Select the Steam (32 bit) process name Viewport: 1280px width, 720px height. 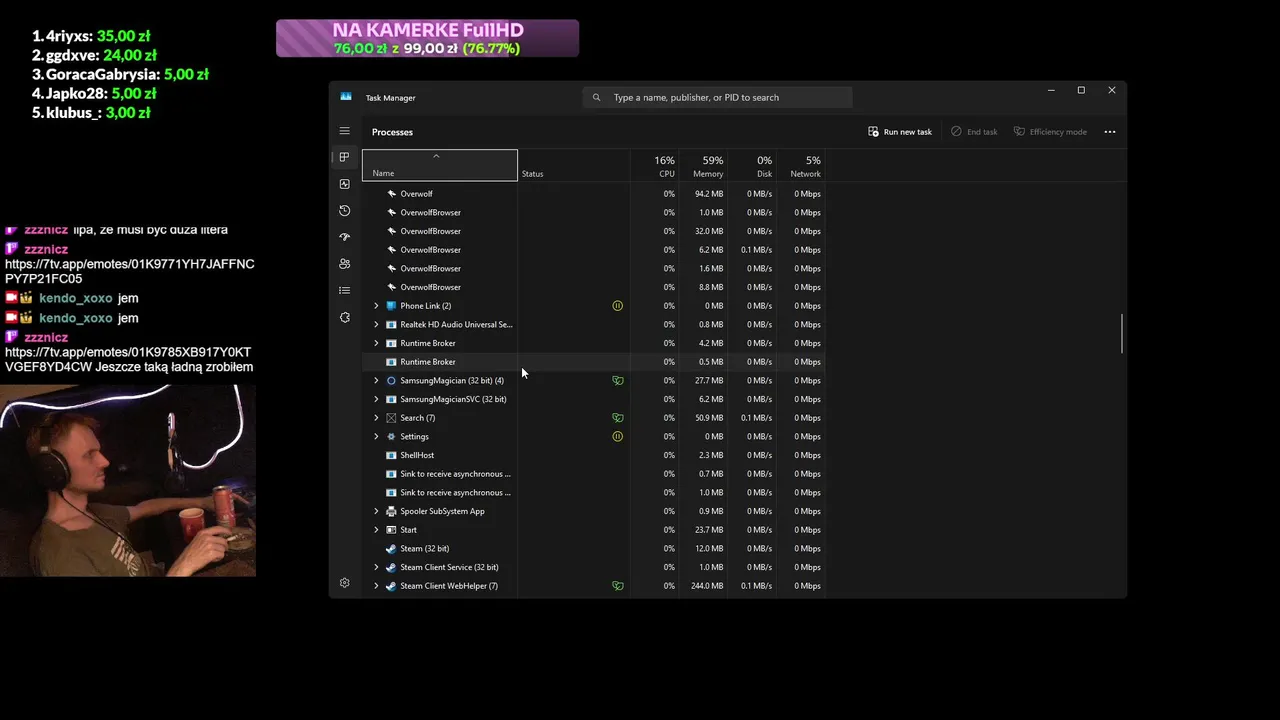pos(424,548)
